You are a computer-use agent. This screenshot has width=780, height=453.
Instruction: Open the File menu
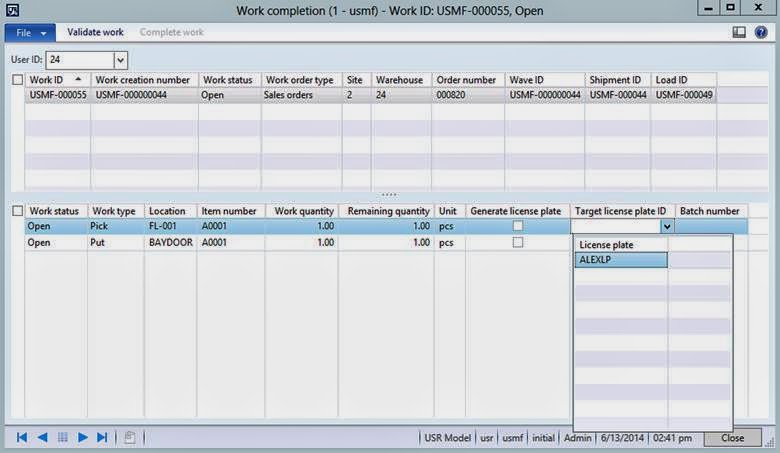[30, 33]
